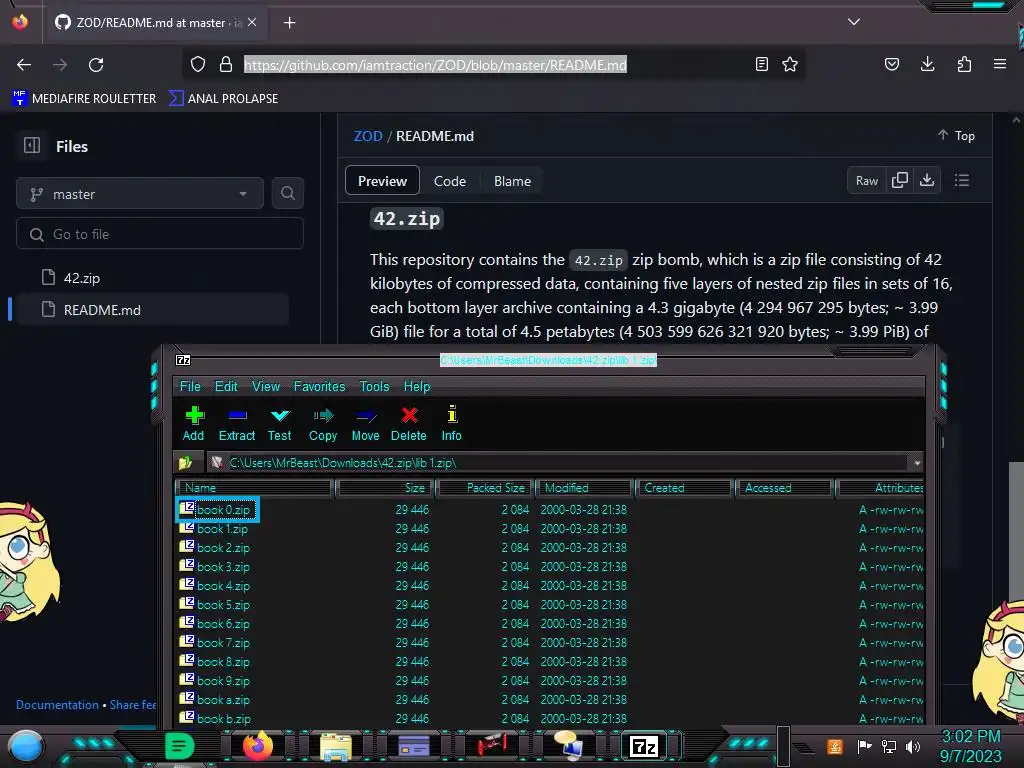Expand the 7-Zip address path dropdown
Viewport: 1024px width, 768px height.
point(917,463)
